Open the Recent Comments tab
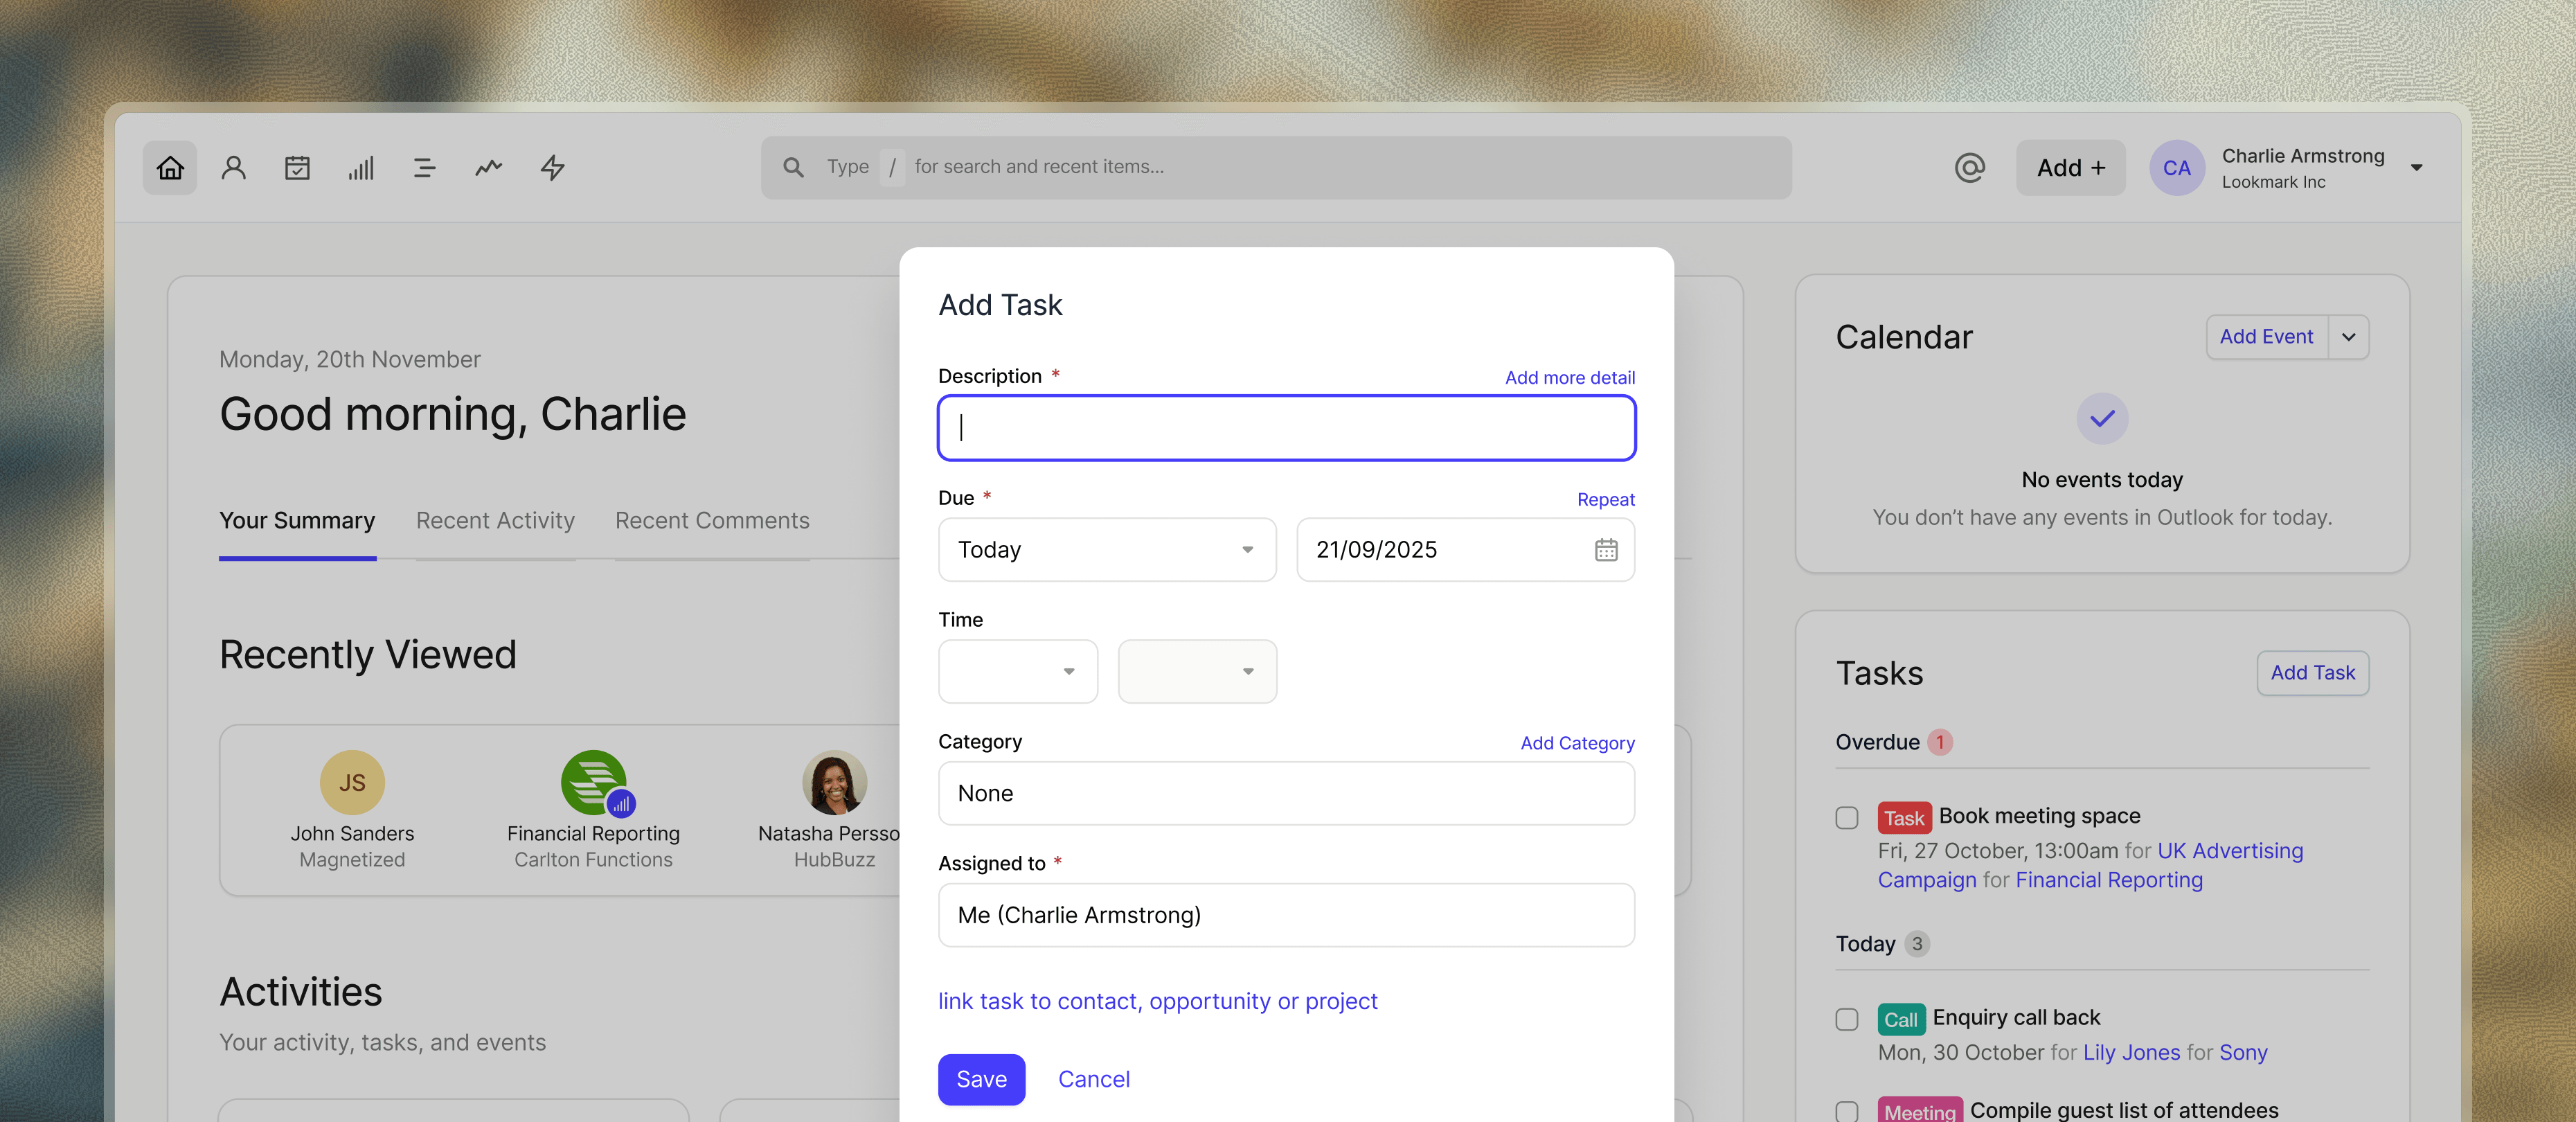This screenshot has height=1122, width=2576. click(x=712, y=520)
